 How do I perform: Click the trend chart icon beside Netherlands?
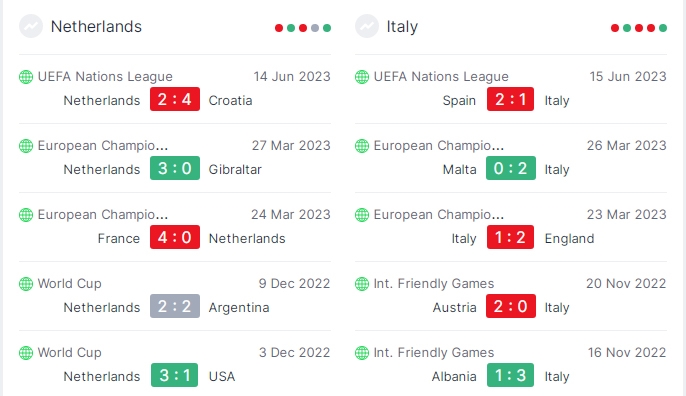[31, 26]
